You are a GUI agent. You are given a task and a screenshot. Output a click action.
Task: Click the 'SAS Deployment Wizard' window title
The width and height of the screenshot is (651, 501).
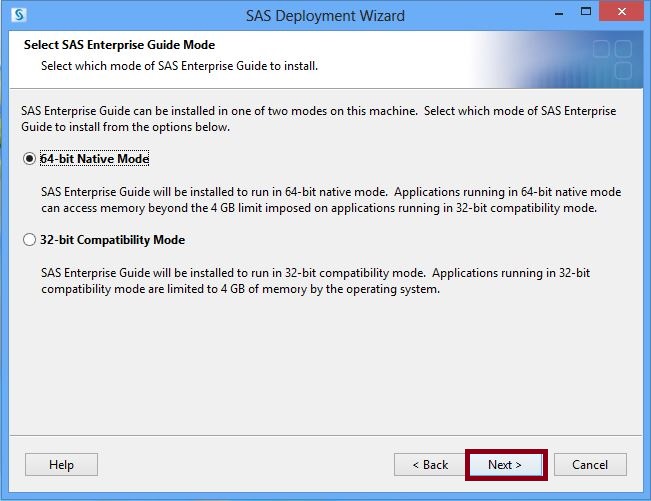pos(325,16)
